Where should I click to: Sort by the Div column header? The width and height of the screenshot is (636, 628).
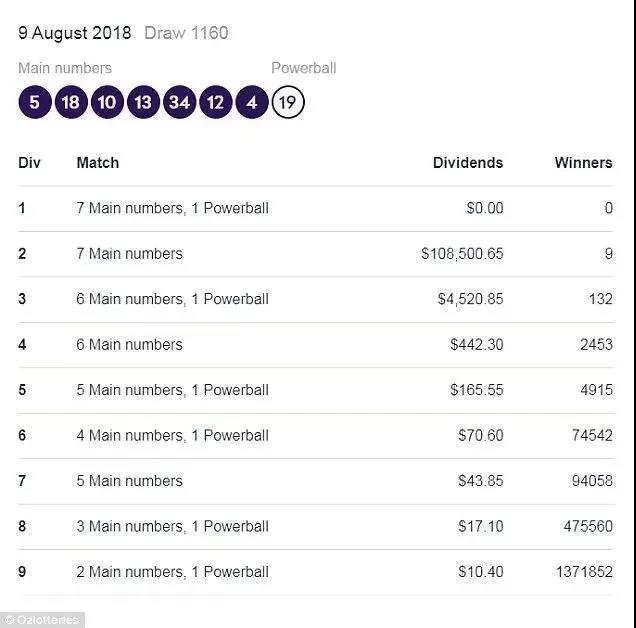click(29, 162)
